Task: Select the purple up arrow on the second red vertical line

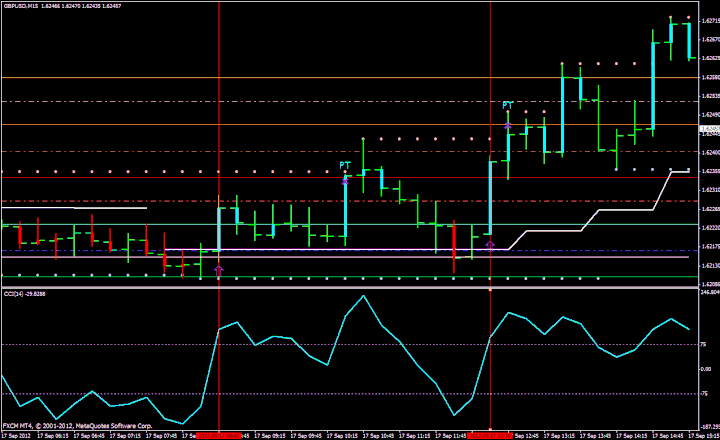Action: pyautogui.click(x=490, y=246)
